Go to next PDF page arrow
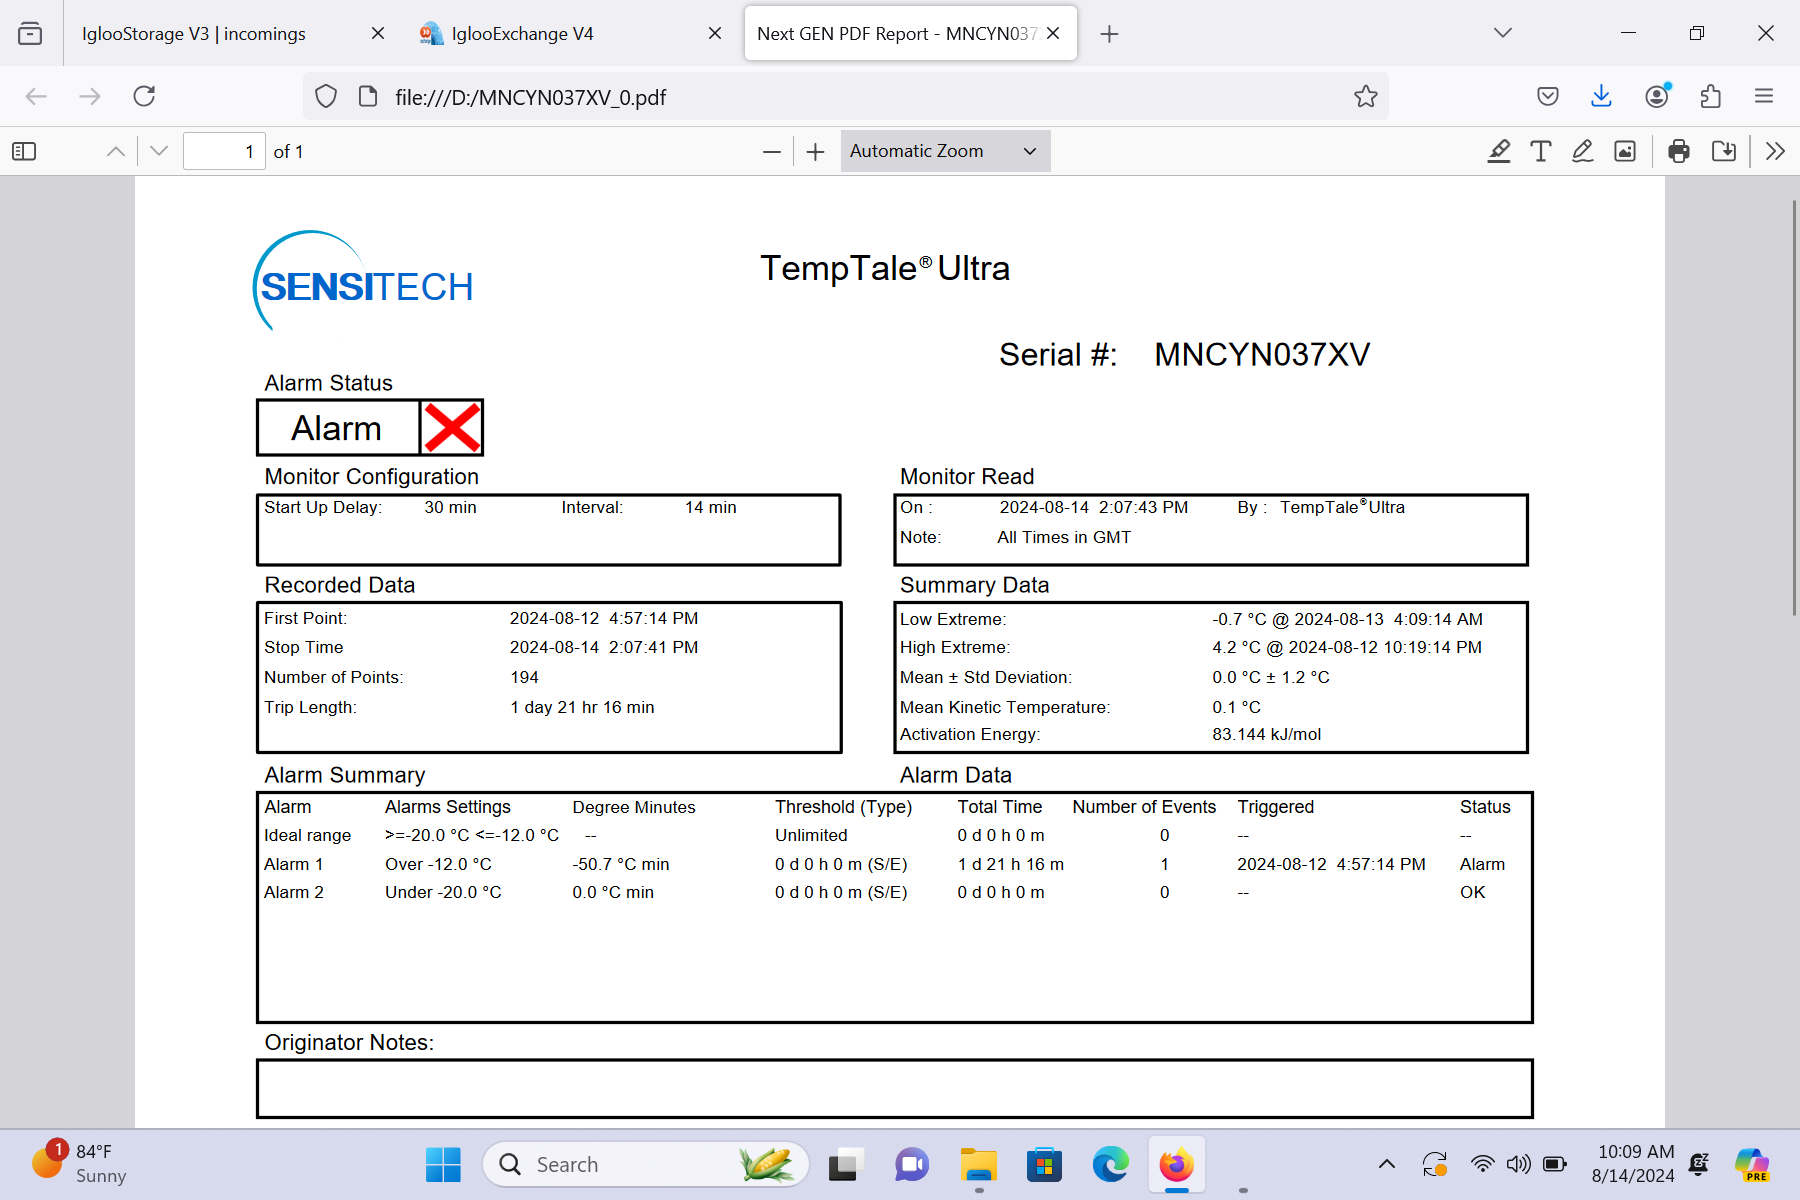 (159, 151)
